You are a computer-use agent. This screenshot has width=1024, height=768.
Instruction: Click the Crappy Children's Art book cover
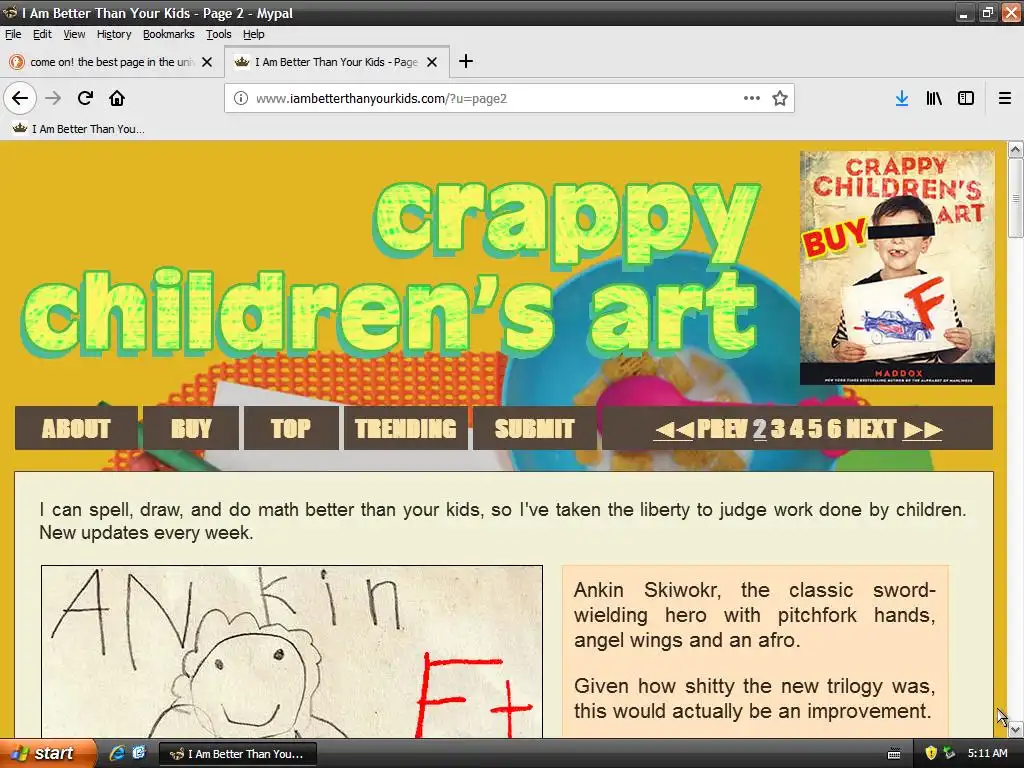pos(897,268)
